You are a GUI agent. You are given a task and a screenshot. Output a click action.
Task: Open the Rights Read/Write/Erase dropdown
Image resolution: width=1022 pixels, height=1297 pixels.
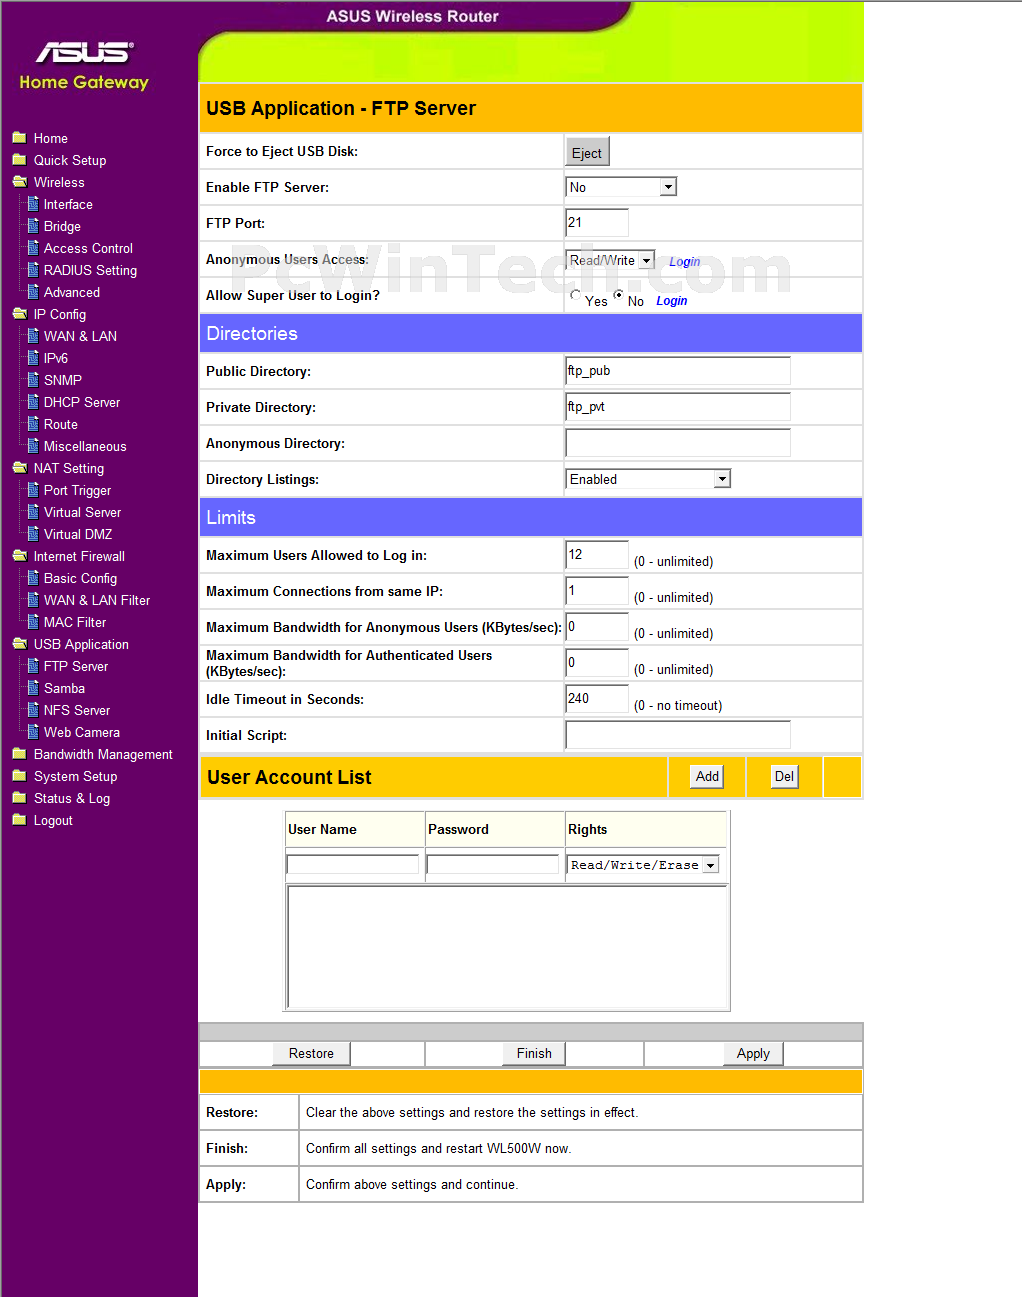point(643,865)
